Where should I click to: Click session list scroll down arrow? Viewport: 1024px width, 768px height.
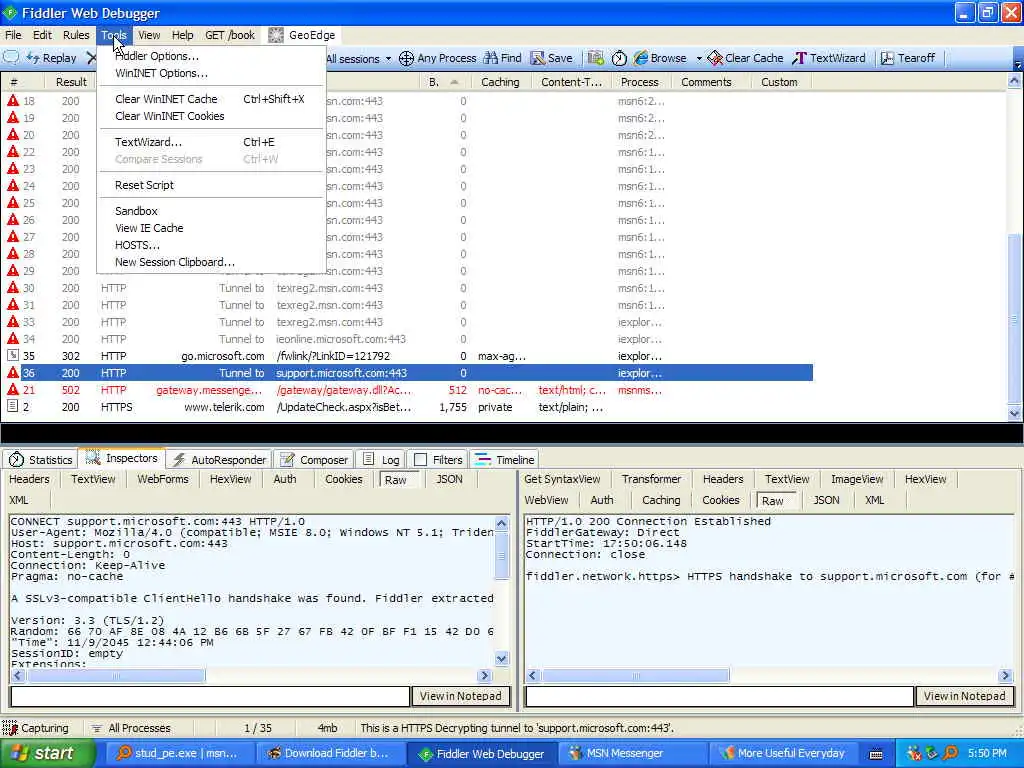coord(1014,413)
